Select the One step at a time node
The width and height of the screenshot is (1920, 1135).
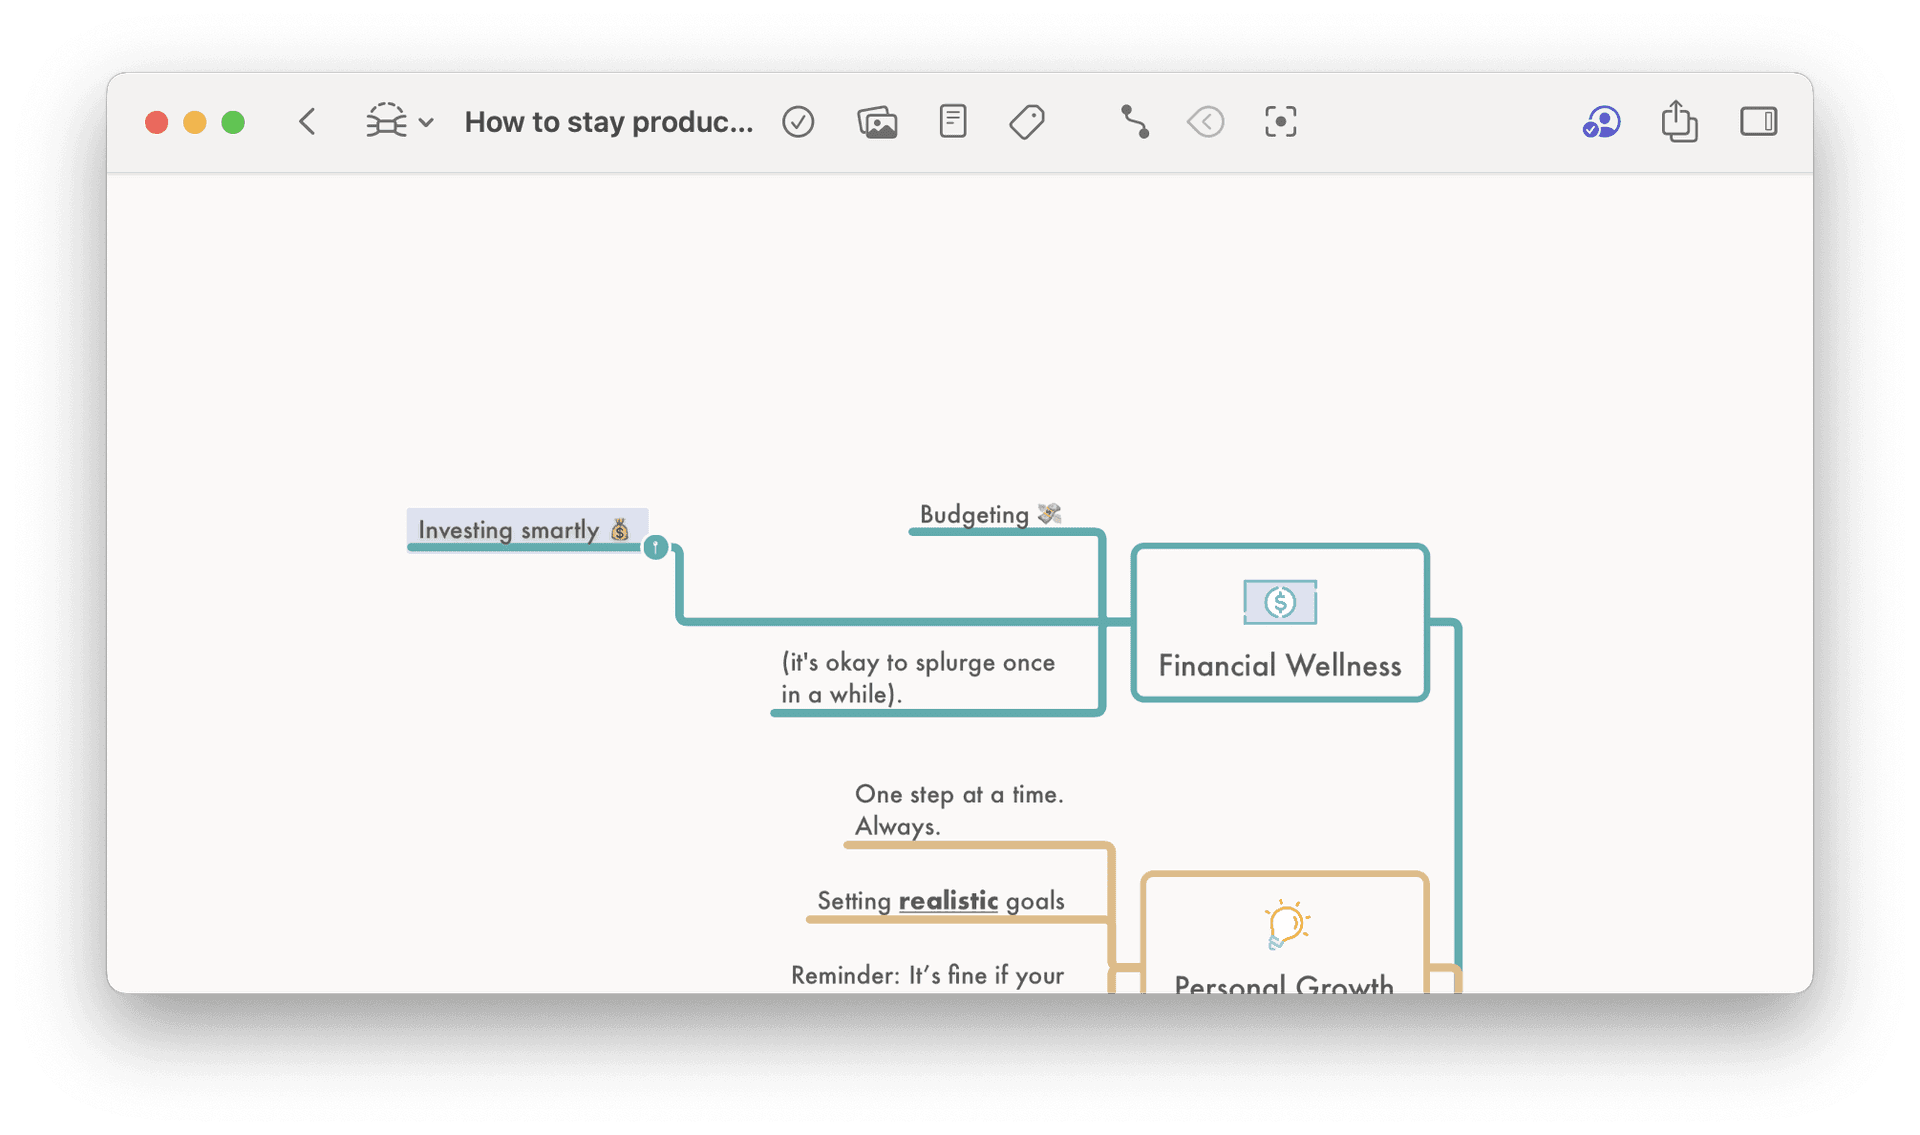pos(958,810)
